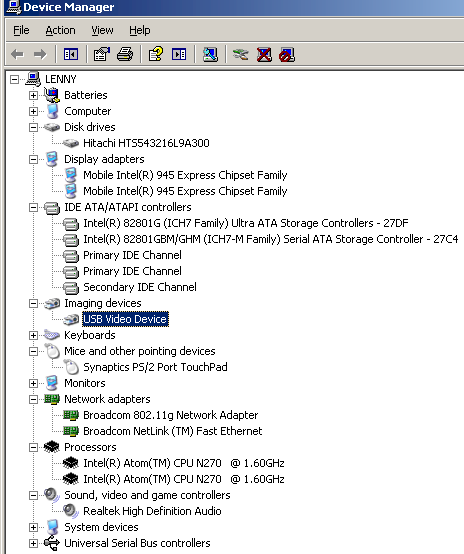Open the View menu

pos(102,30)
